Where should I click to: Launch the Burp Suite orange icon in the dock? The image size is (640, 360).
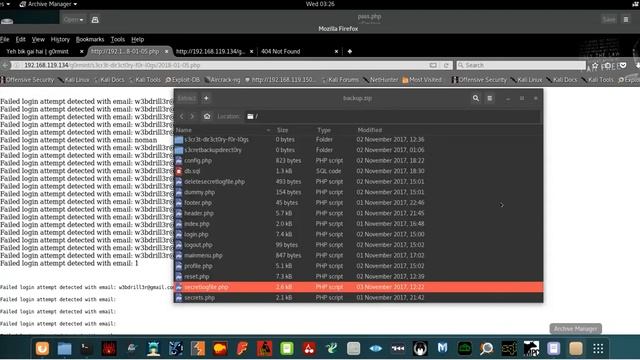pos(198,349)
